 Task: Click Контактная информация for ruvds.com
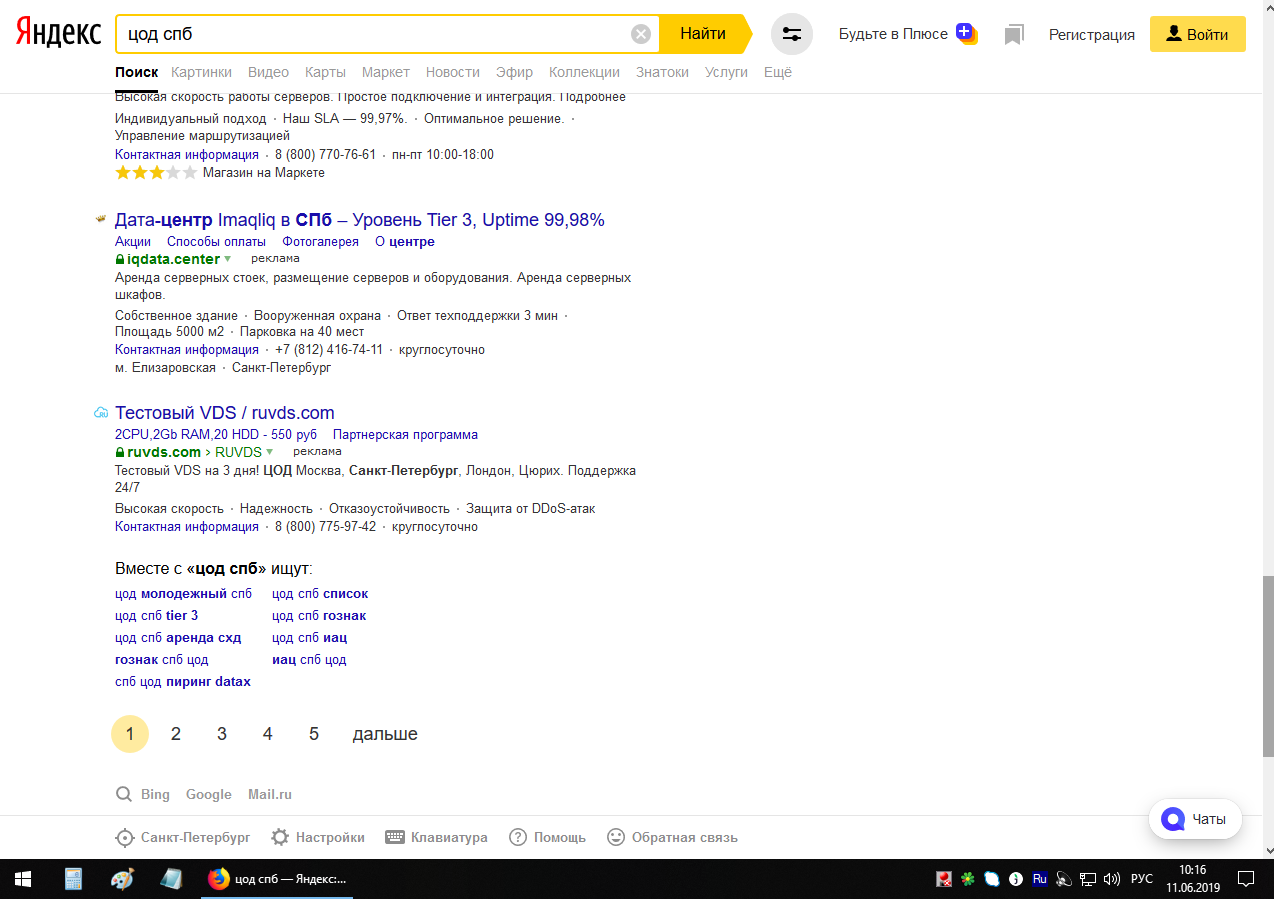click(x=187, y=527)
